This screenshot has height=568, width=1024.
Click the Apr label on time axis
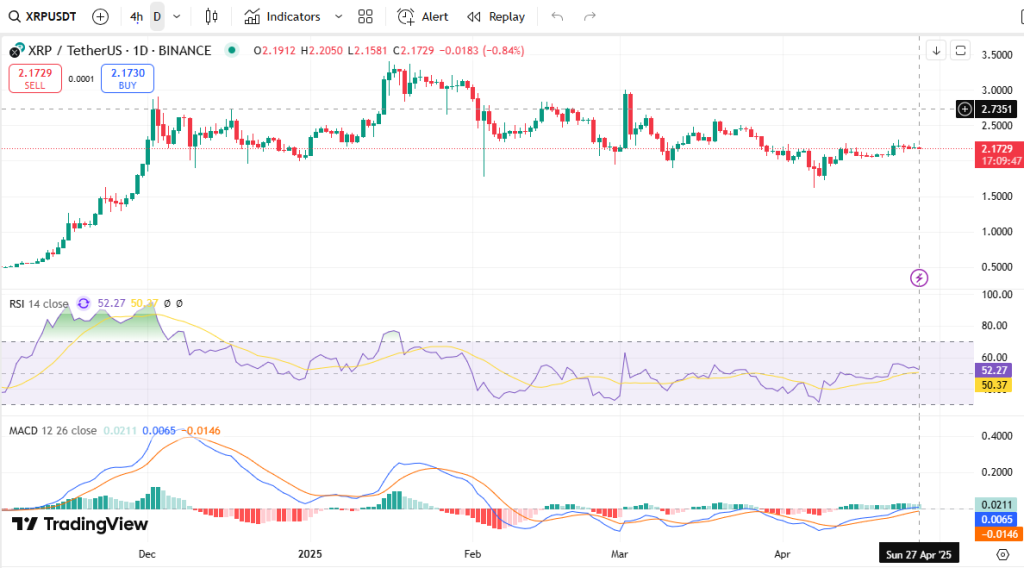pos(782,554)
